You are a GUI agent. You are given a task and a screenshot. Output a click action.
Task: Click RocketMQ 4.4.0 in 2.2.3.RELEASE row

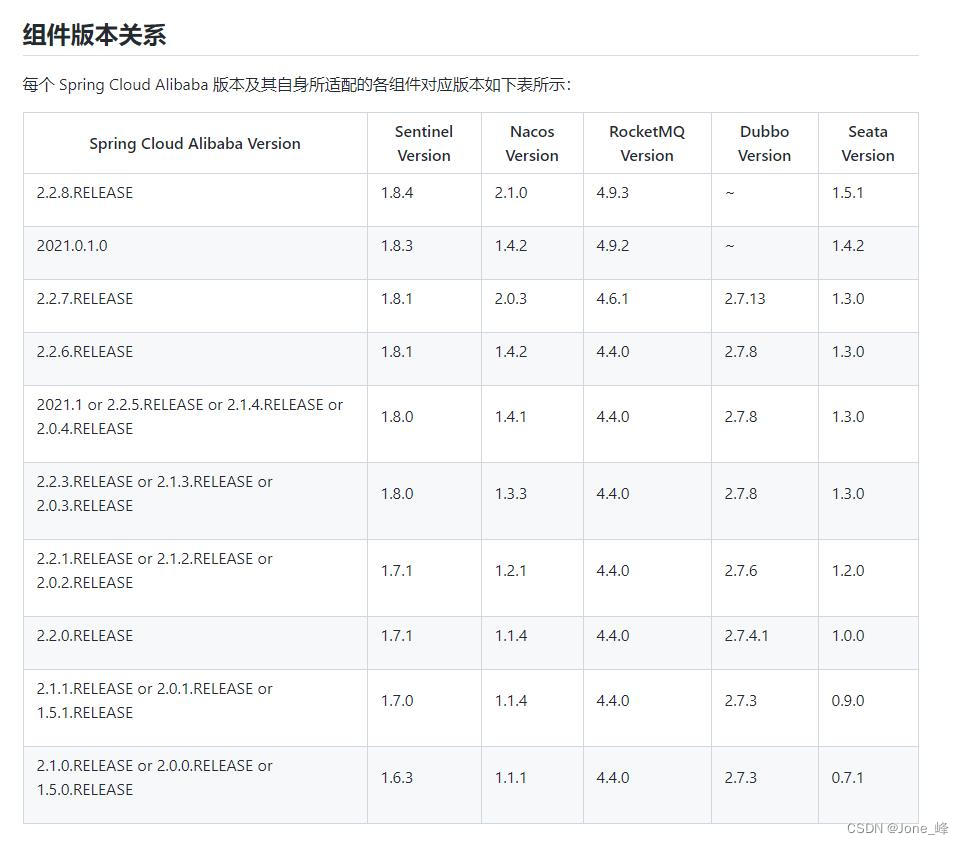612,493
